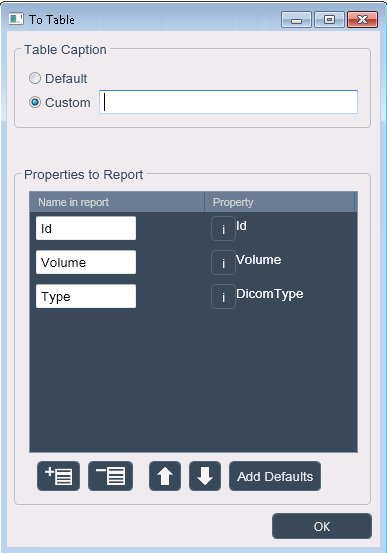Click the info icon beside Id property
Image resolution: width=387 pixels, height=553 pixels.
pos(223,229)
